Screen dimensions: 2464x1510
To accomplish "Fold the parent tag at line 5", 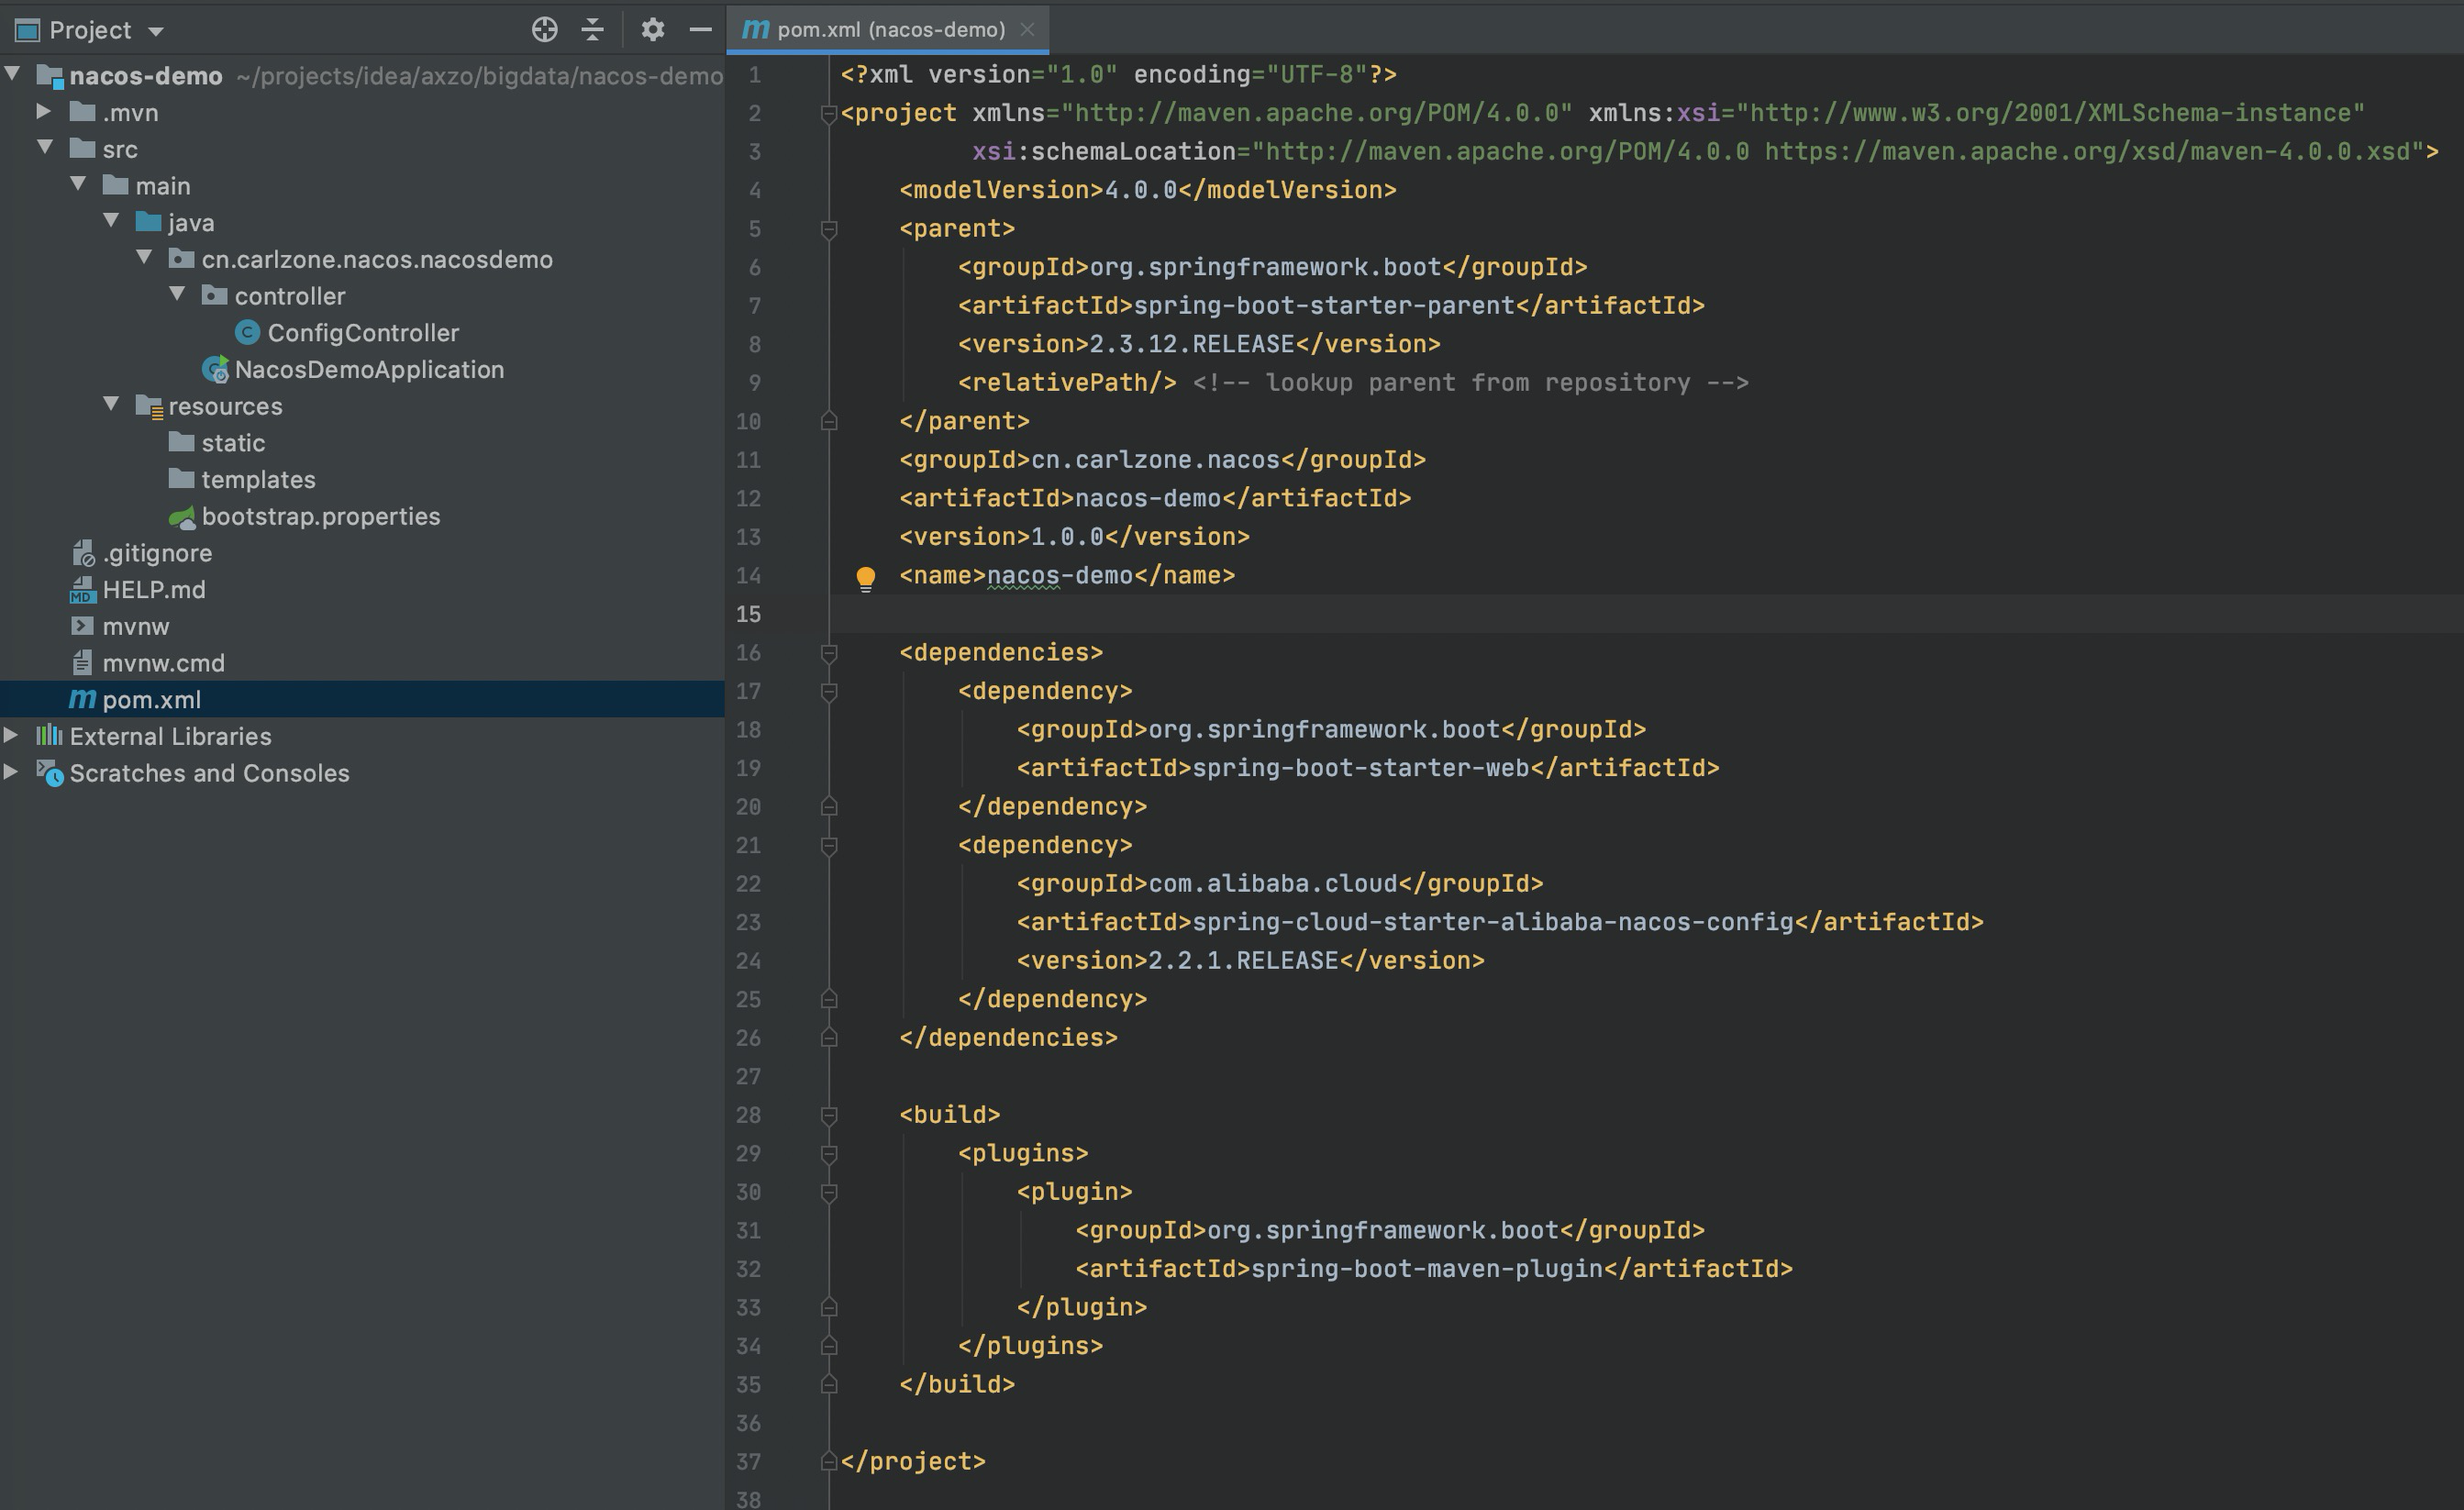I will 828,230.
